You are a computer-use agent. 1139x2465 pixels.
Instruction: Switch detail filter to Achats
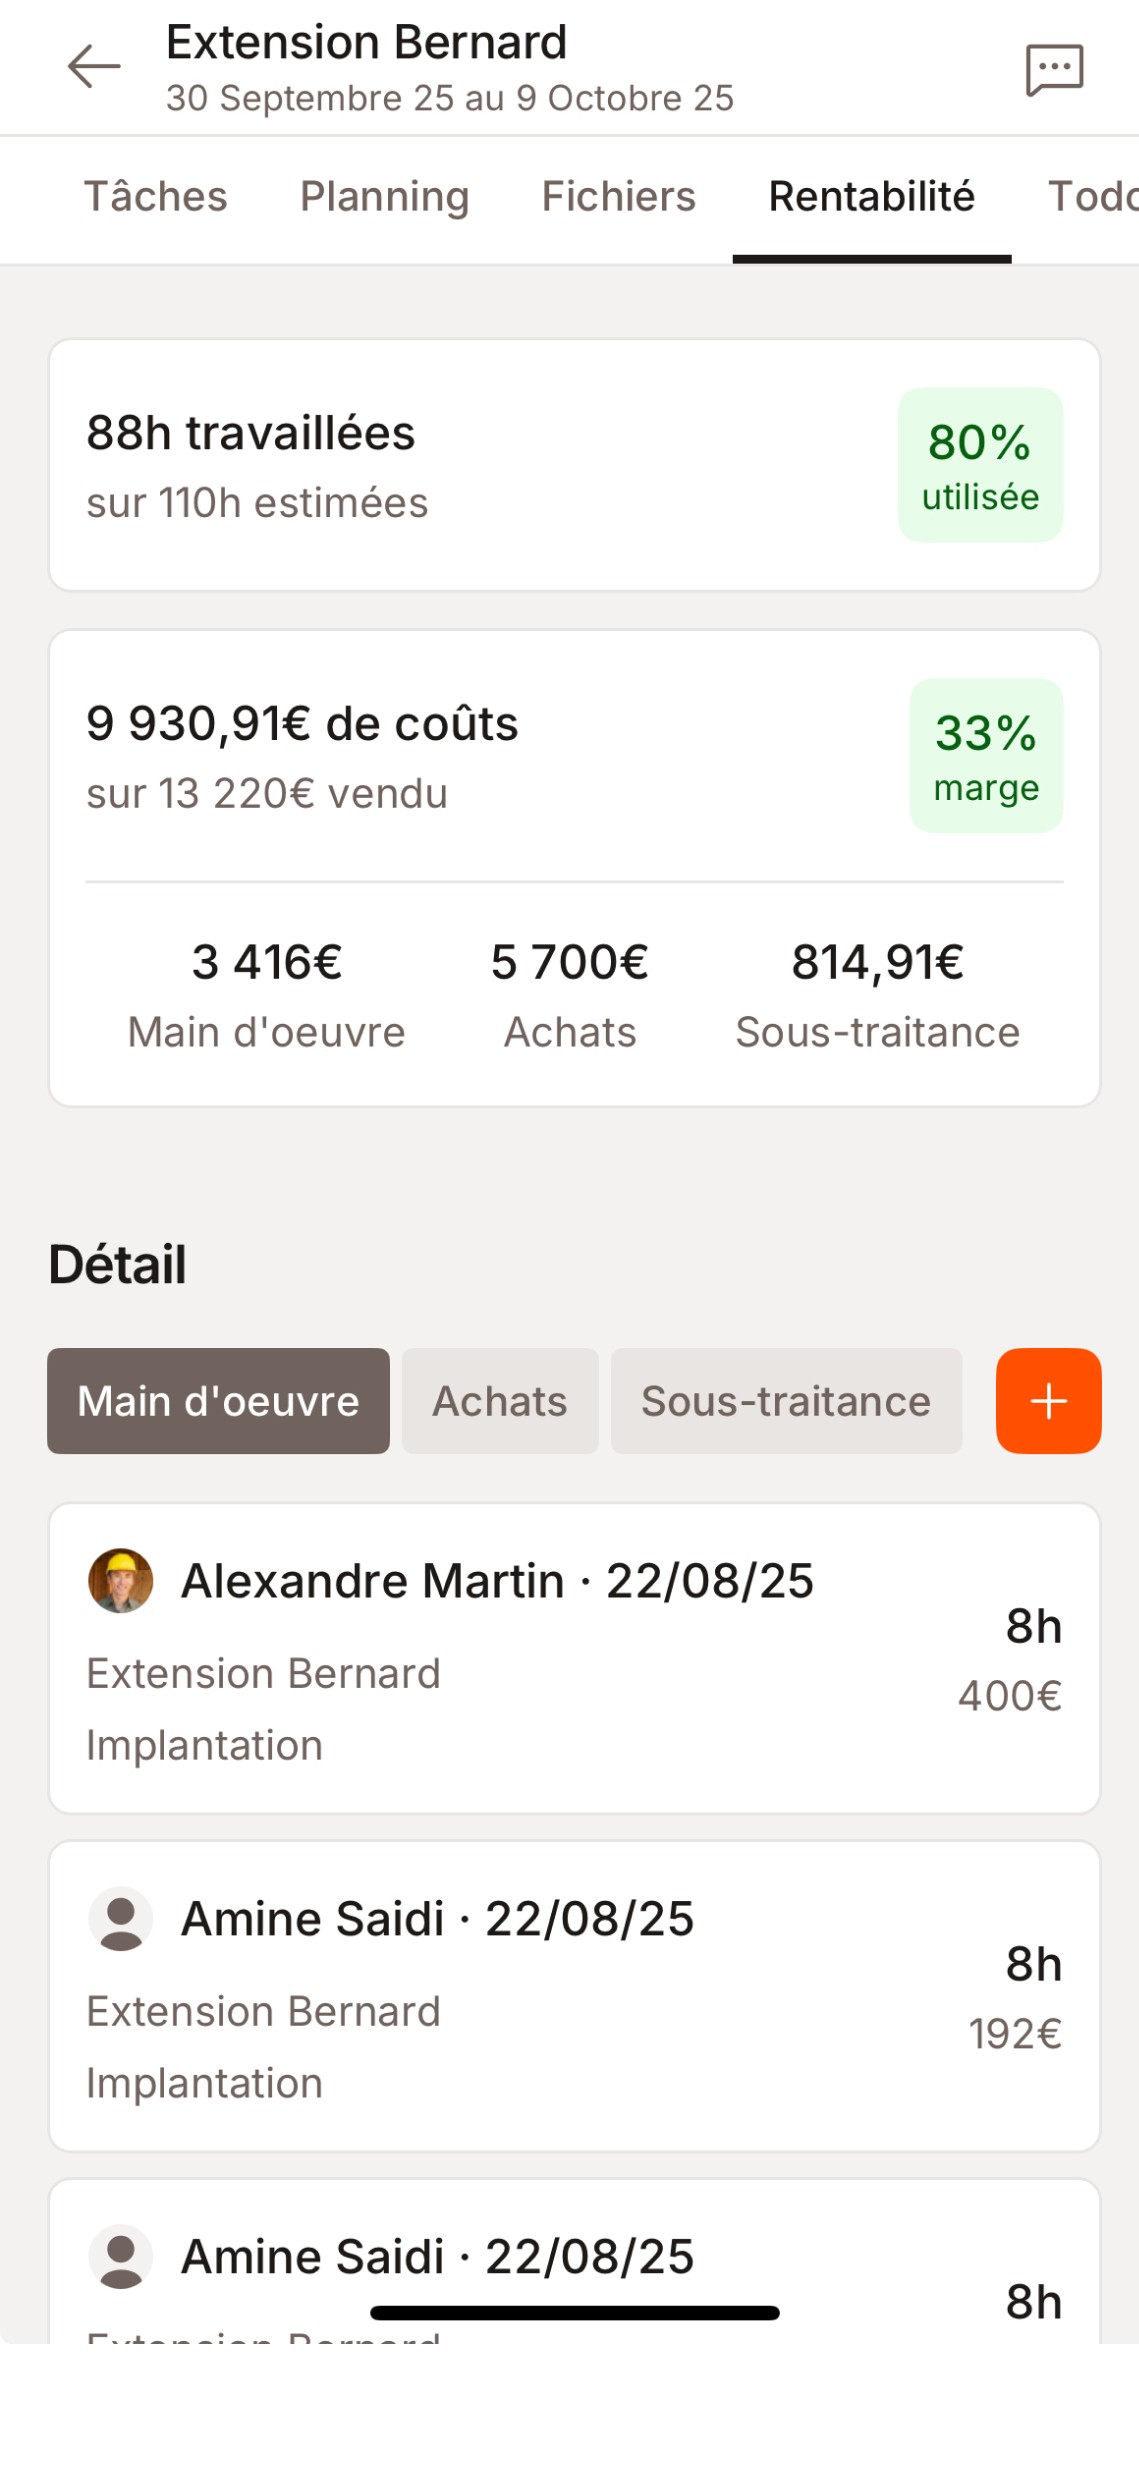500,1401
